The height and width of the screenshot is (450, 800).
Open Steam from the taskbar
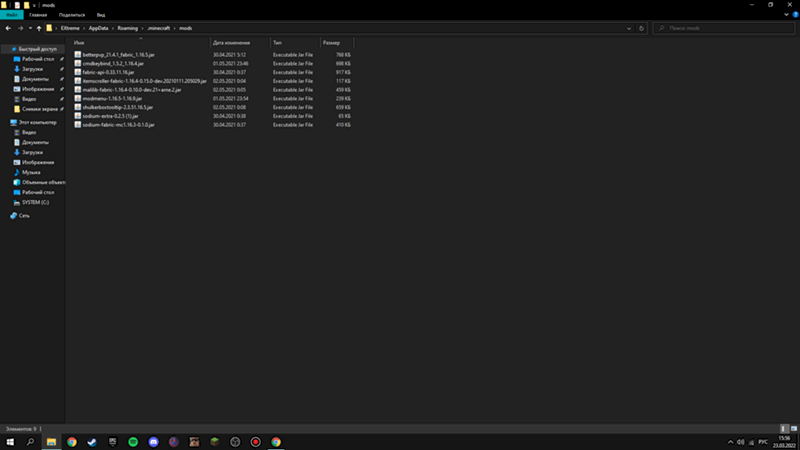click(x=92, y=441)
